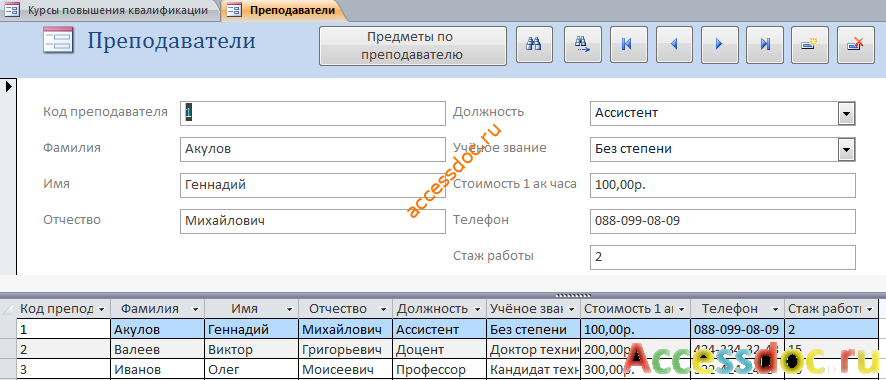Click the Стаж работы field in form
Screen dimensions: 886x380
[723, 257]
